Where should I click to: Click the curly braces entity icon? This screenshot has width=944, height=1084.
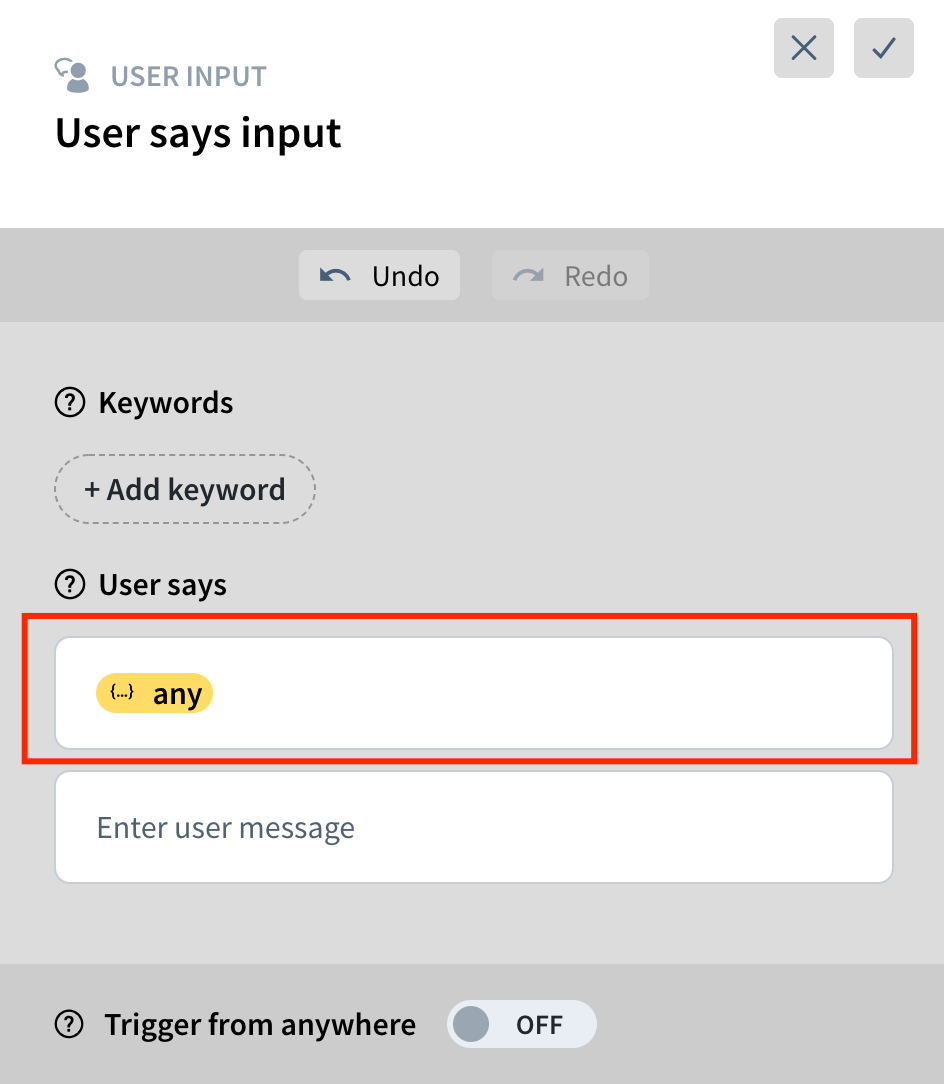(x=122, y=692)
